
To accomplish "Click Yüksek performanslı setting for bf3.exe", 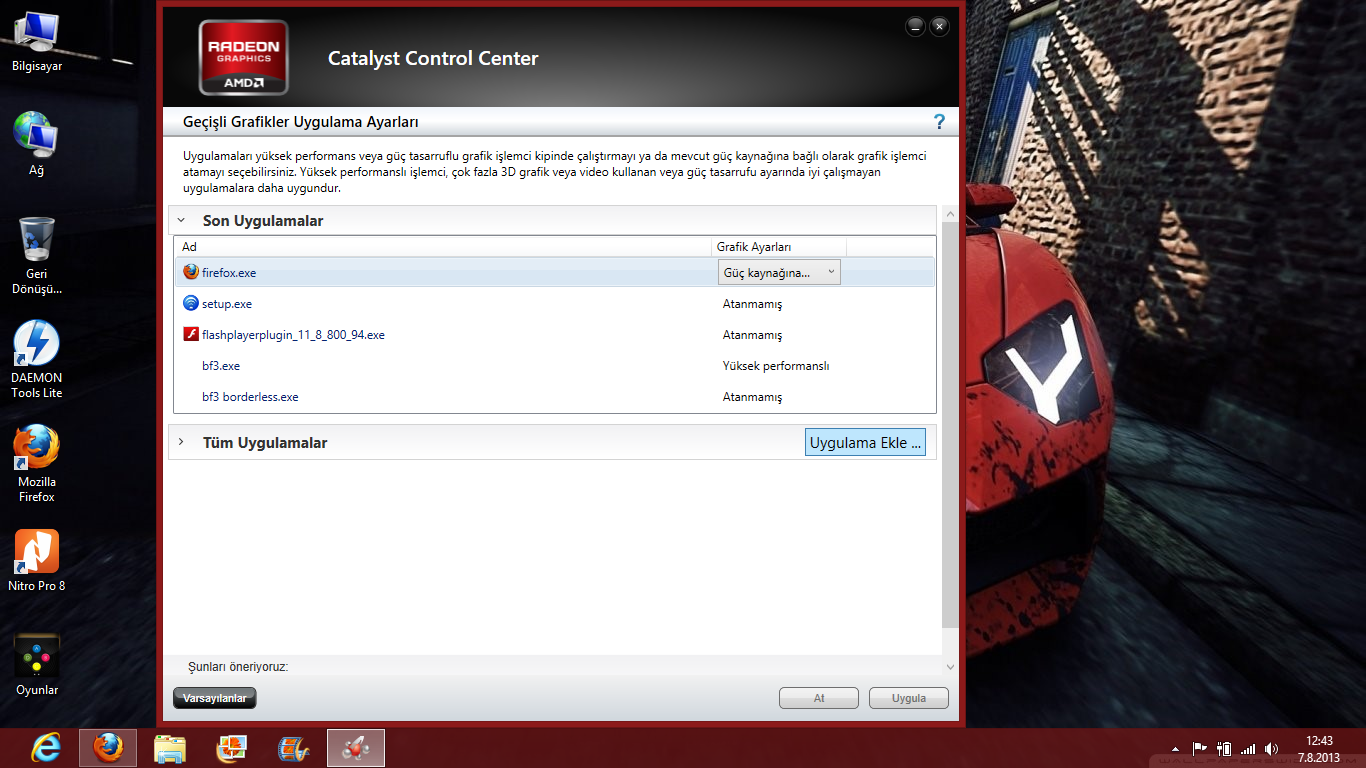I will [x=776, y=365].
